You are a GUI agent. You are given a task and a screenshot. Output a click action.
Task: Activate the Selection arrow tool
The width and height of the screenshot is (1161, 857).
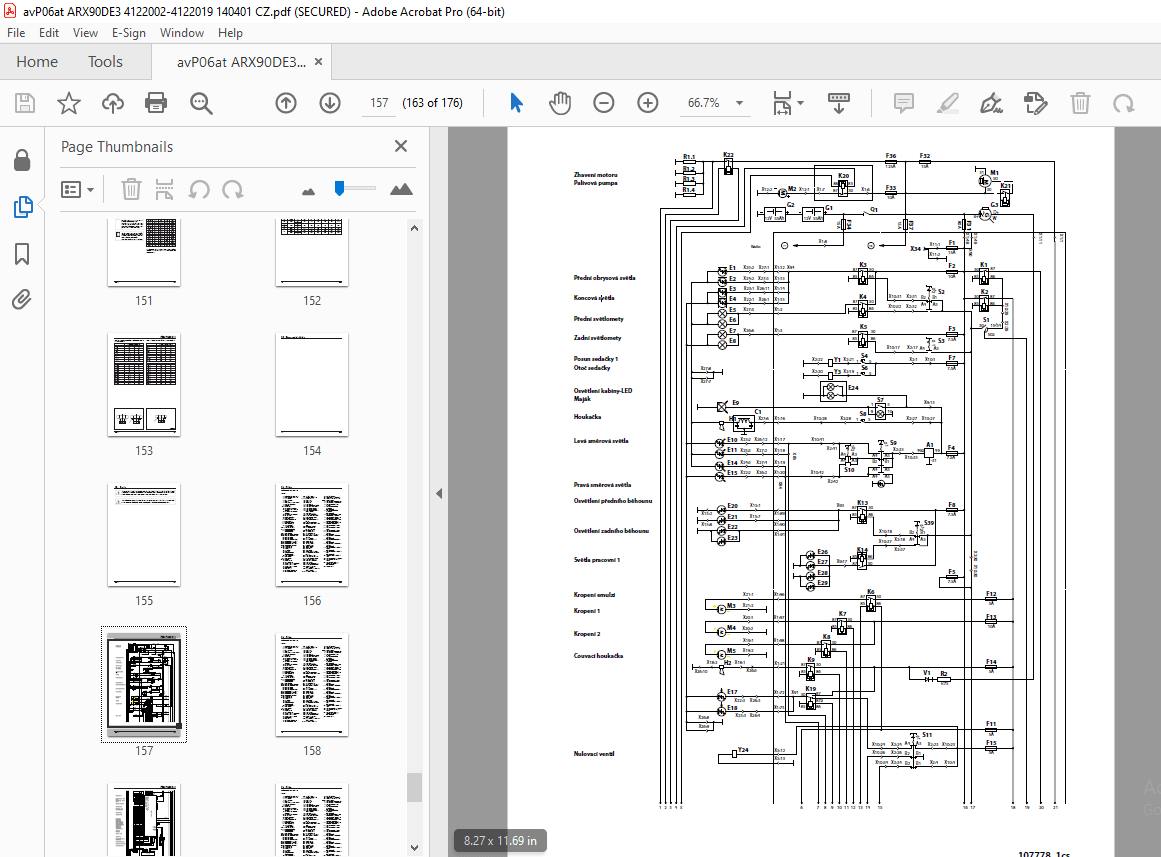pyautogui.click(x=516, y=103)
